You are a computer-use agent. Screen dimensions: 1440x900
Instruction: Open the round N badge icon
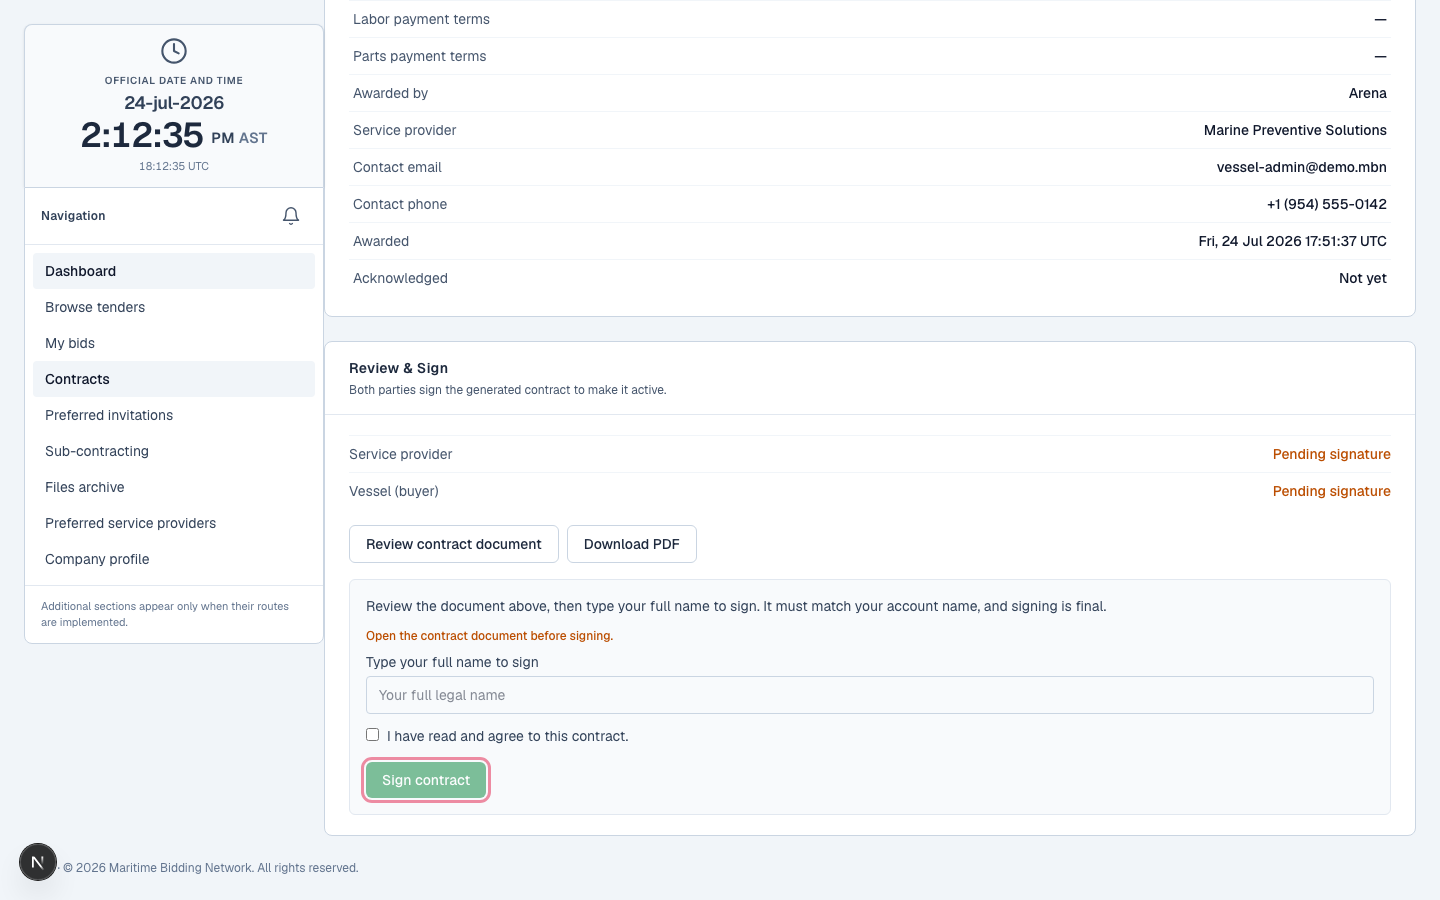pyautogui.click(x=38, y=862)
